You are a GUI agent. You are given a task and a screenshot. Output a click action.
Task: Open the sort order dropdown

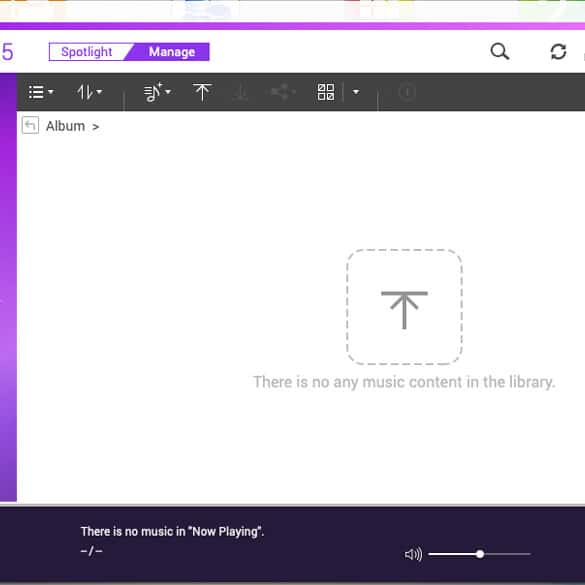pyautogui.click(x=89, y=92)
